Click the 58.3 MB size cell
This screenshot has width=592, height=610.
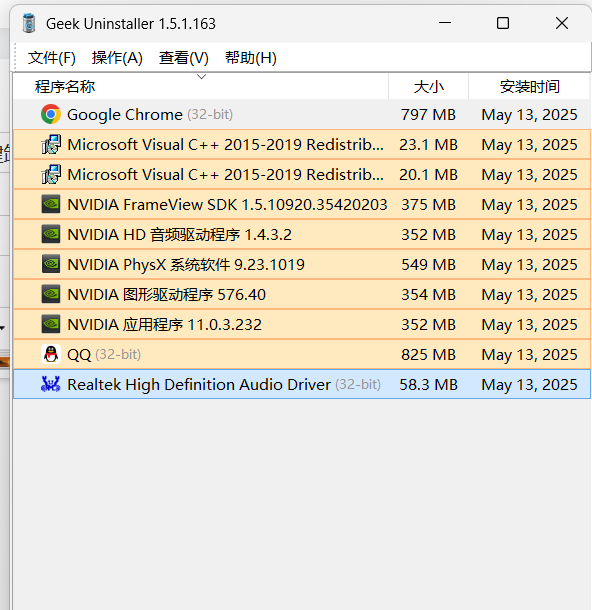[x=428, y=384]
